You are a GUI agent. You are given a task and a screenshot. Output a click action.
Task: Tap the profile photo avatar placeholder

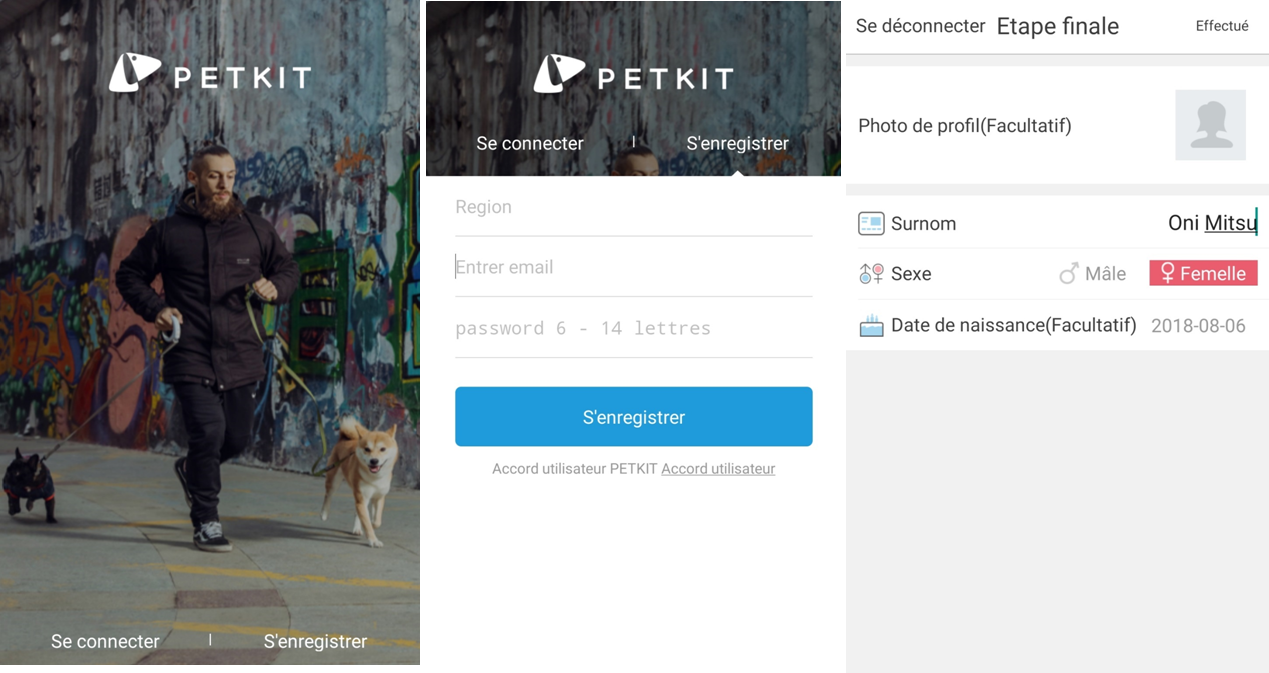click(1210, 125)
